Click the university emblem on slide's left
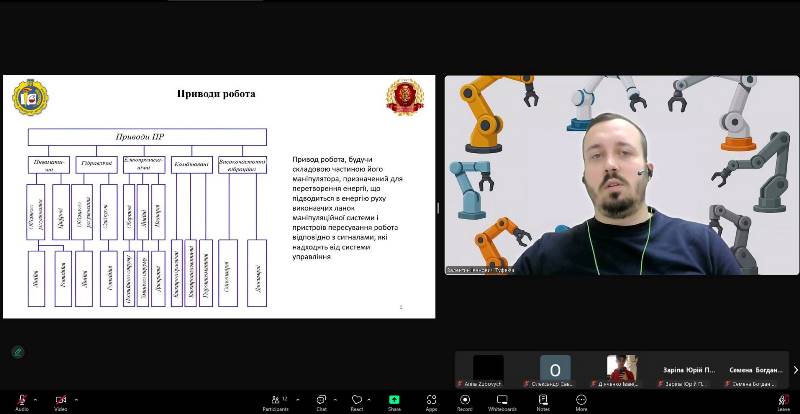The width and height of the screenshot is (800, 414). click(30, 97)
